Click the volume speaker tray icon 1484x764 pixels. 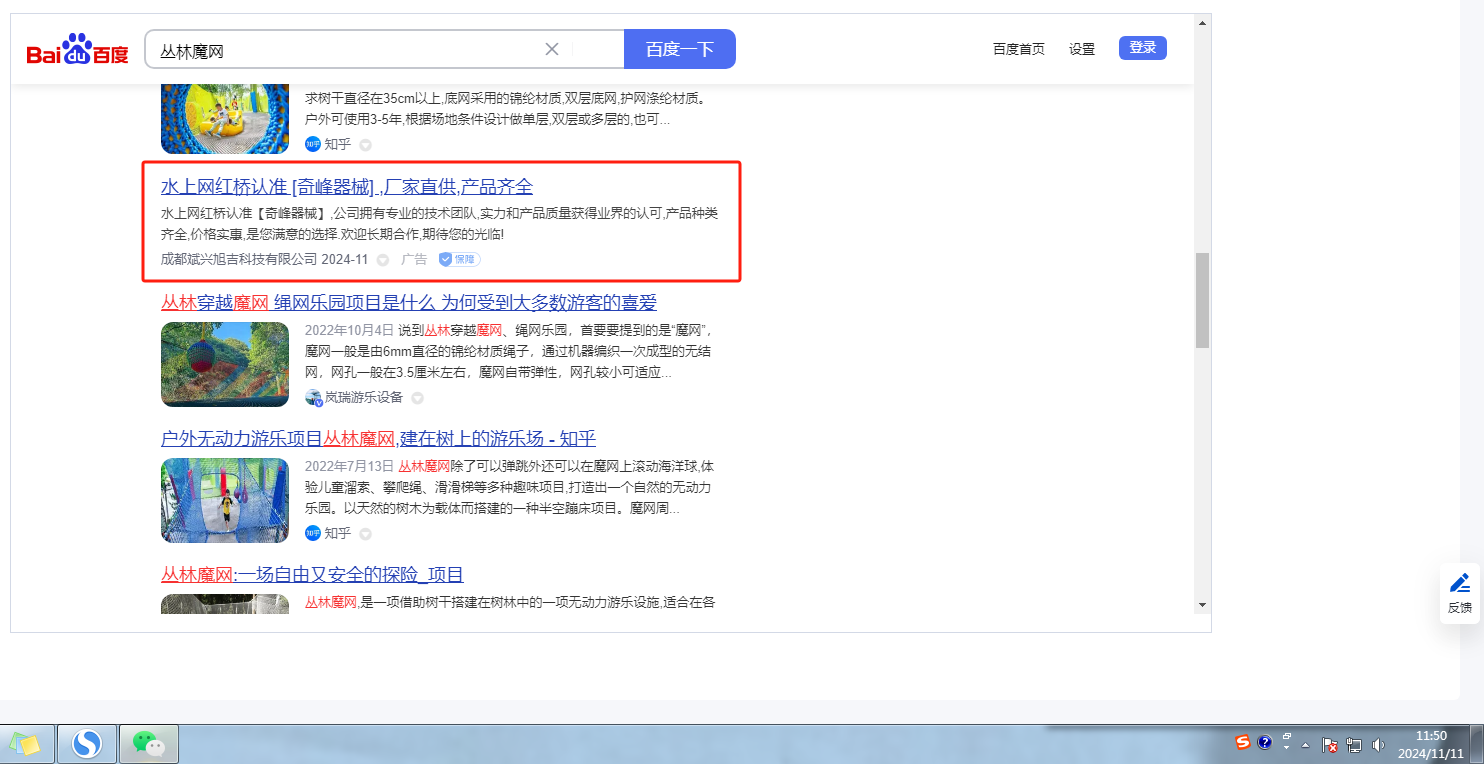1378,744
